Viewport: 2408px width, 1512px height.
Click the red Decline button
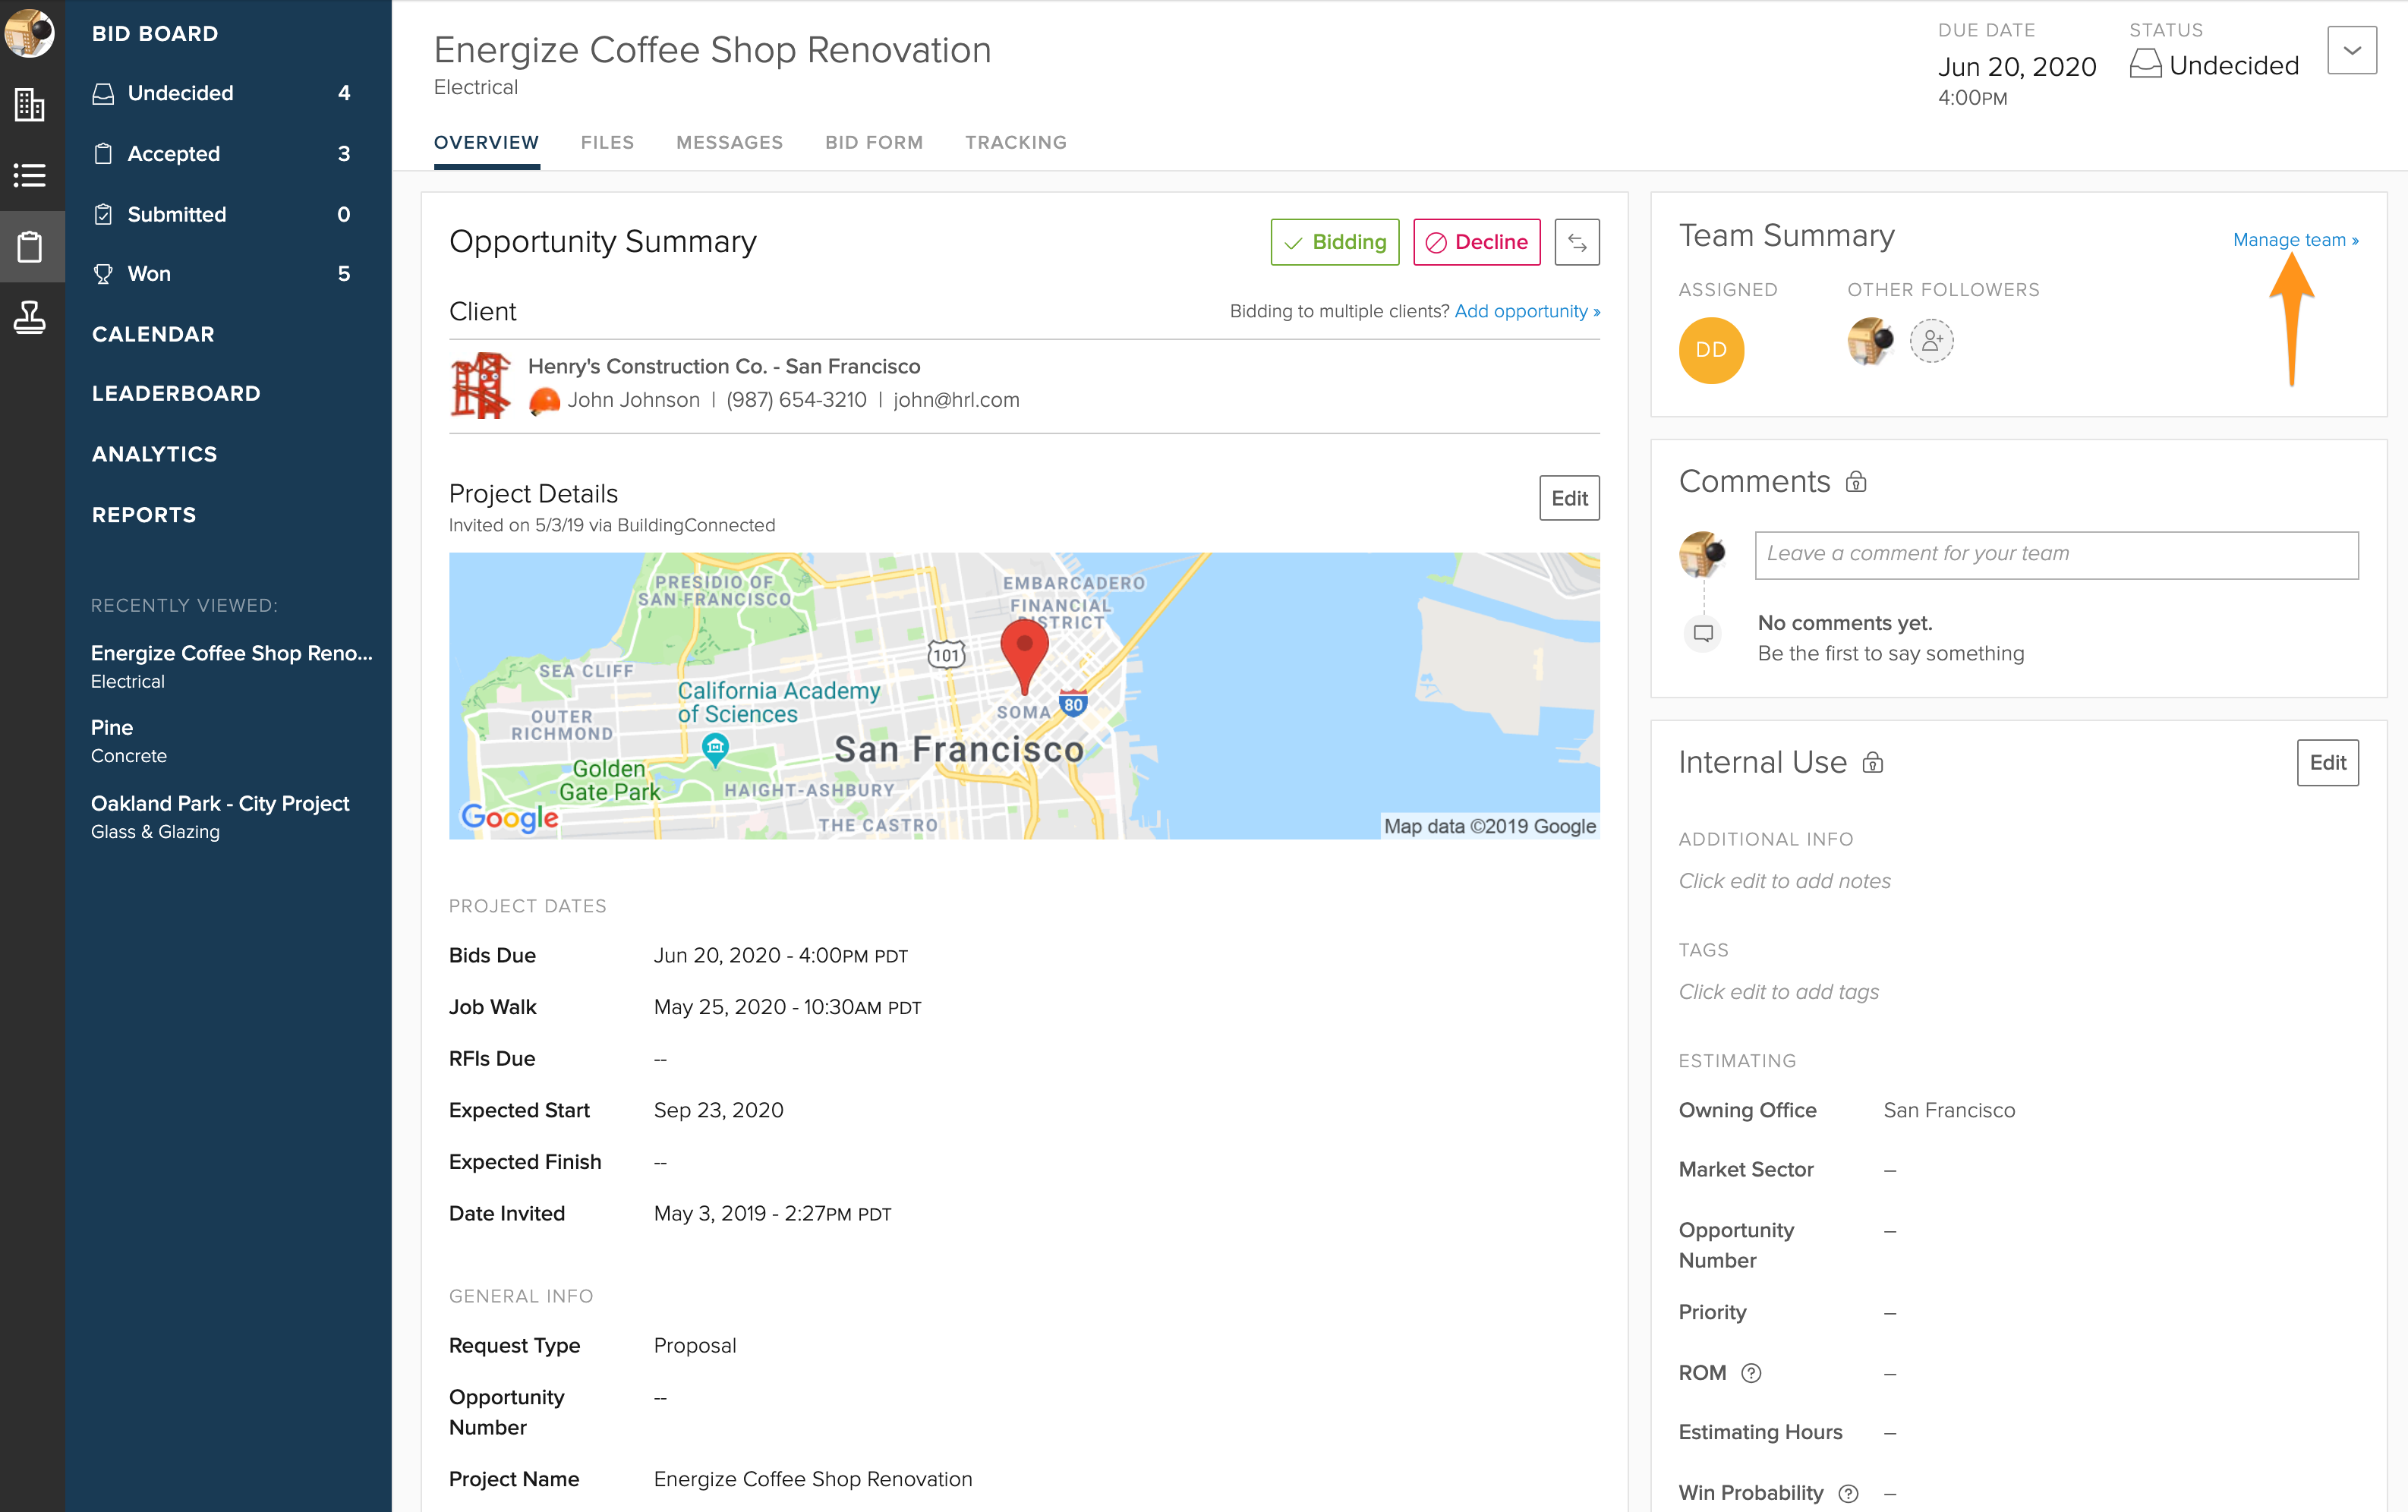point(1476,242)
